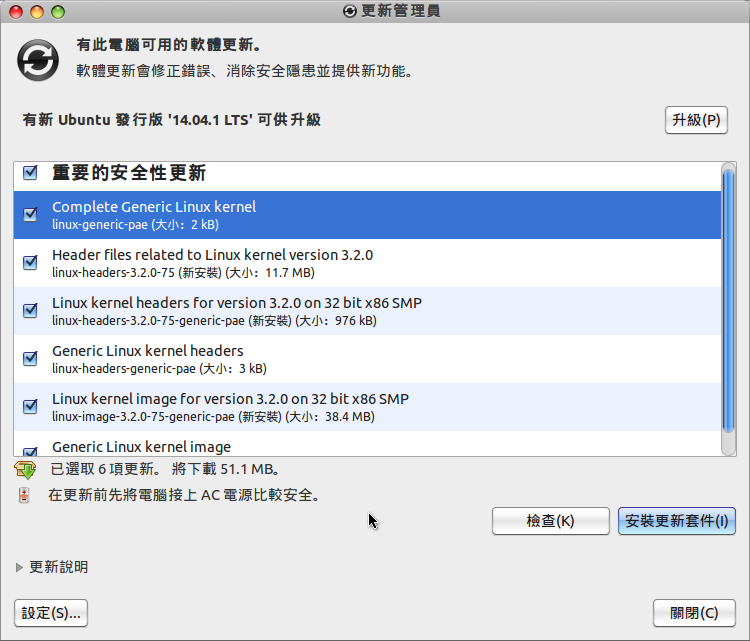Click 安裝更新套件(I) to install updates
This screenshot has height=641, width=750.
(x=676, y=521)
